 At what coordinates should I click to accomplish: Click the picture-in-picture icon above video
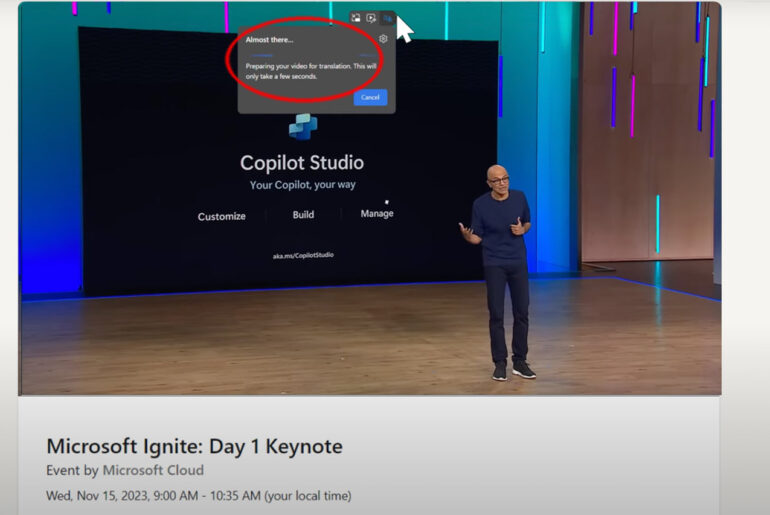[x=356, y=18]
